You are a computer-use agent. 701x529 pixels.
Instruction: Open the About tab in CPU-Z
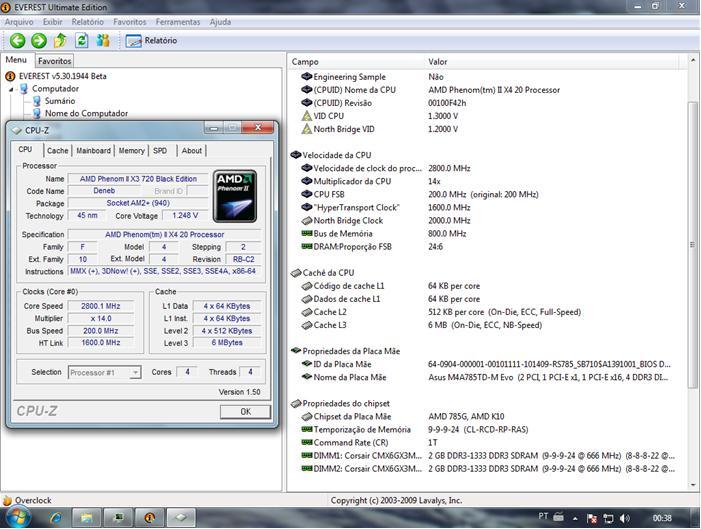[192, 151]
